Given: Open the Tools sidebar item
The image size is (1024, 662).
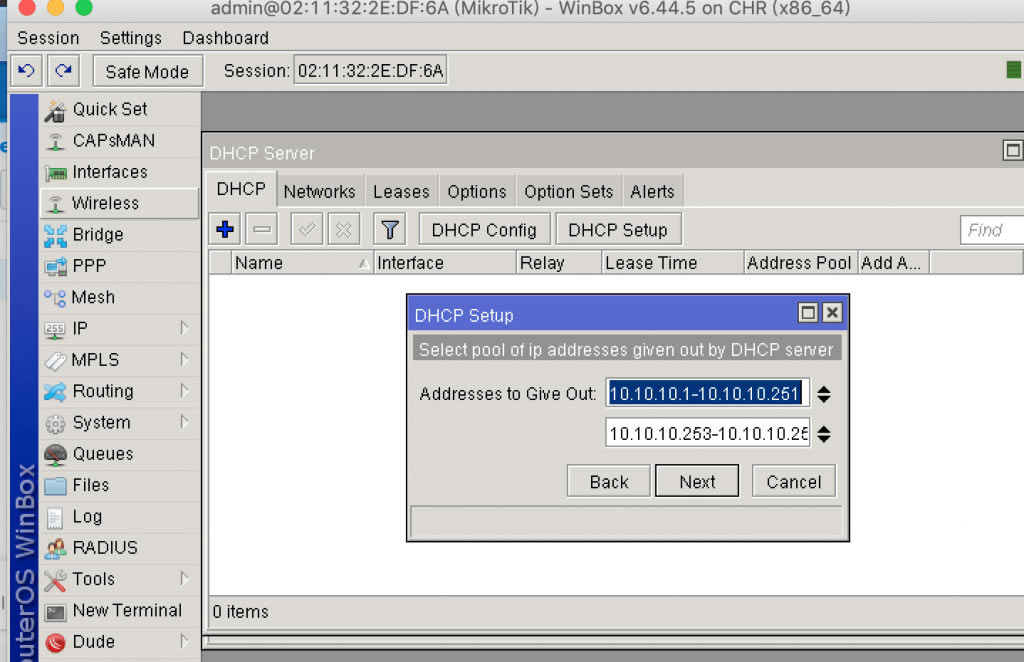Looking at the screenshot, I should (120, 580).
